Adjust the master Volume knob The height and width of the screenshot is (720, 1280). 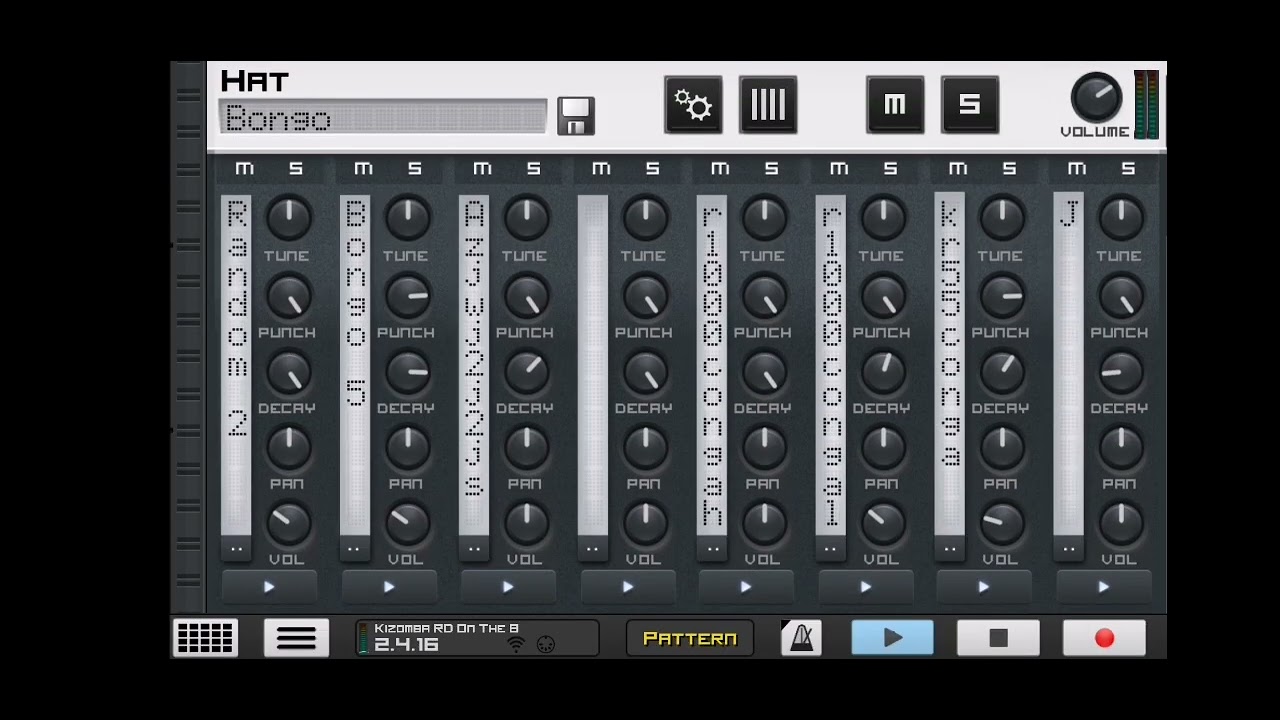tap(1096, 98)
